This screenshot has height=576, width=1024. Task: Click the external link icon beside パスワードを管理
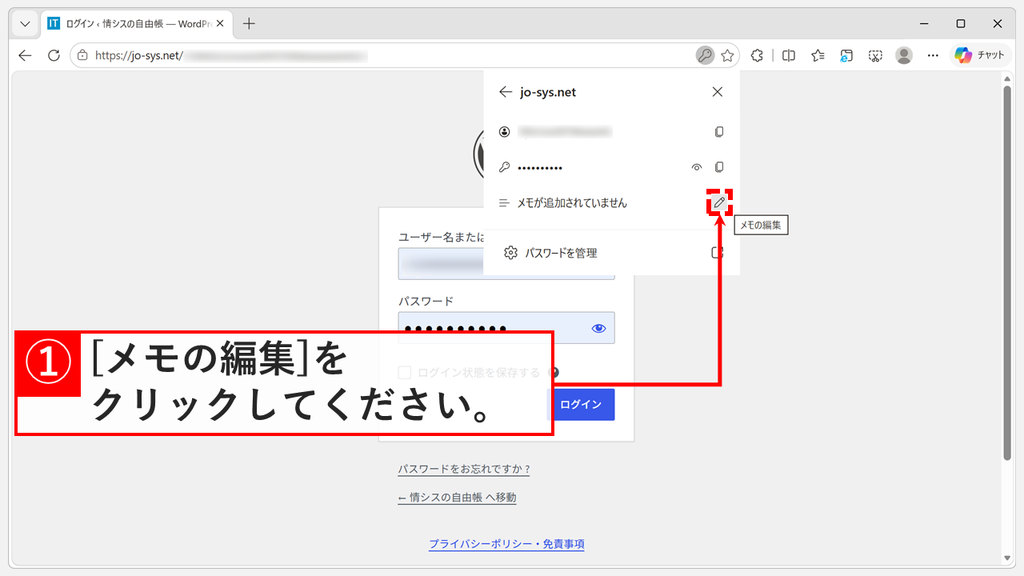(717, 253)
